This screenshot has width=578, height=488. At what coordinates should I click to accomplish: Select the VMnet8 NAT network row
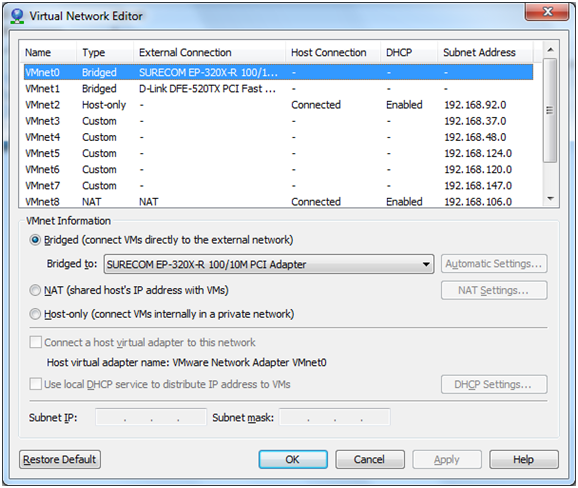pos(278,202)
